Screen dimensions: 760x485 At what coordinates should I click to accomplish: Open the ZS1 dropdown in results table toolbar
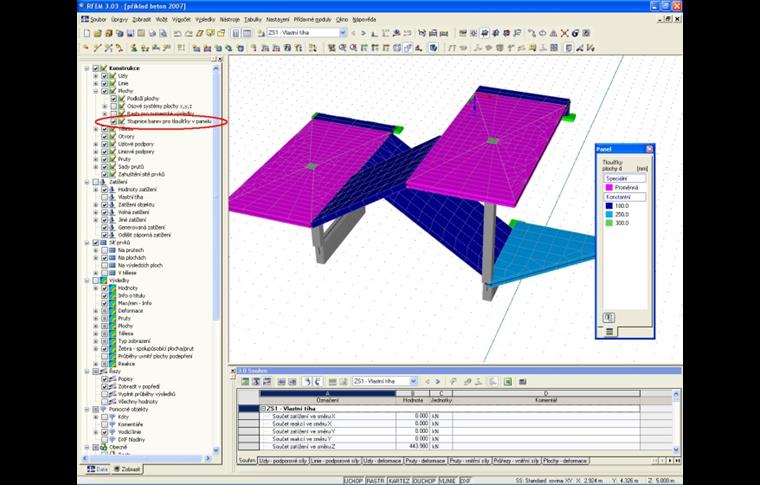click(413, 381)
